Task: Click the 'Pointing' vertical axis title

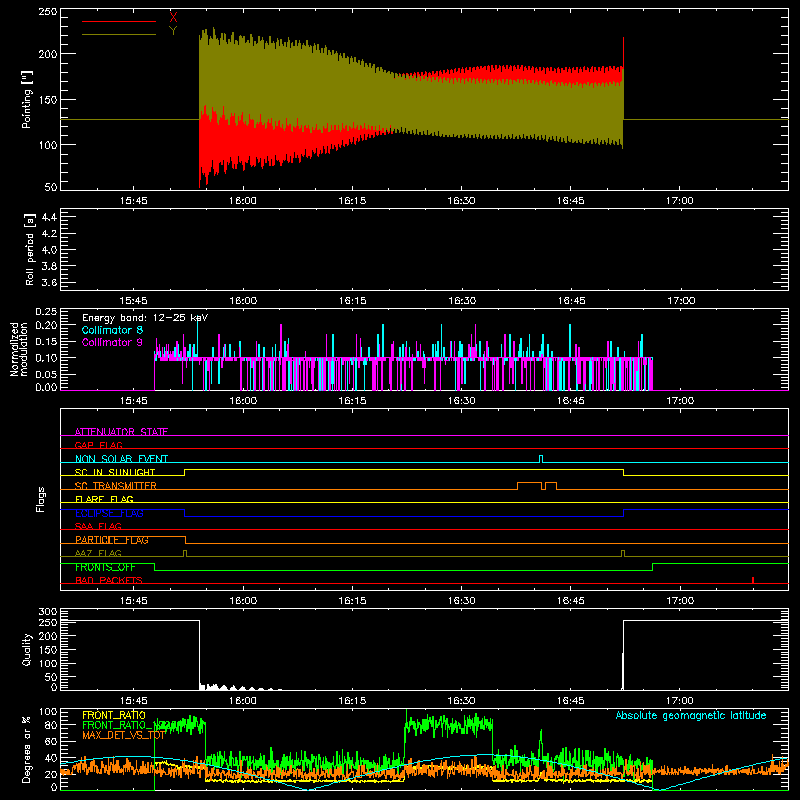Action: click(x=27, y=99)
